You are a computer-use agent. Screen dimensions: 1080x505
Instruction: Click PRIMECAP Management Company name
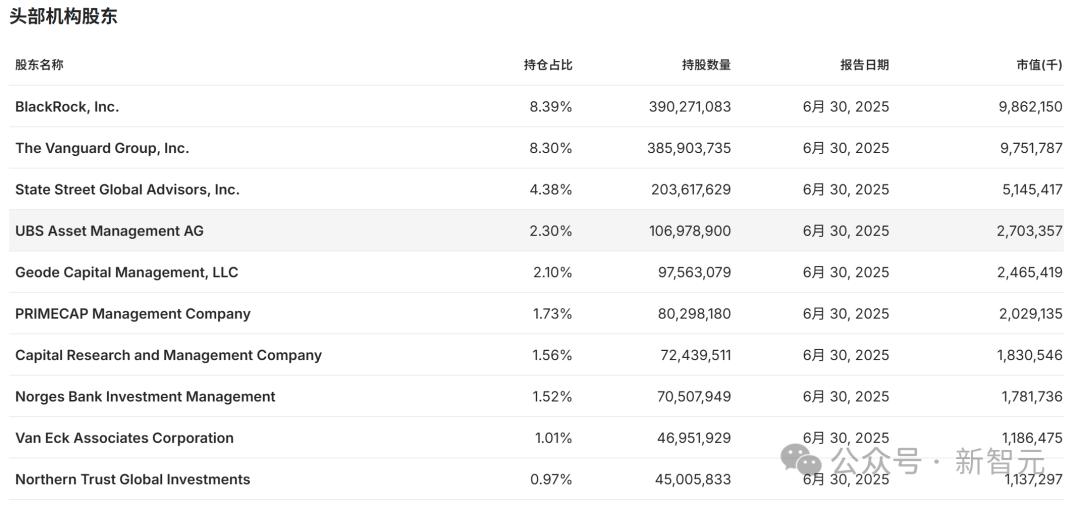pyautogui.click(x=133, y=314)
